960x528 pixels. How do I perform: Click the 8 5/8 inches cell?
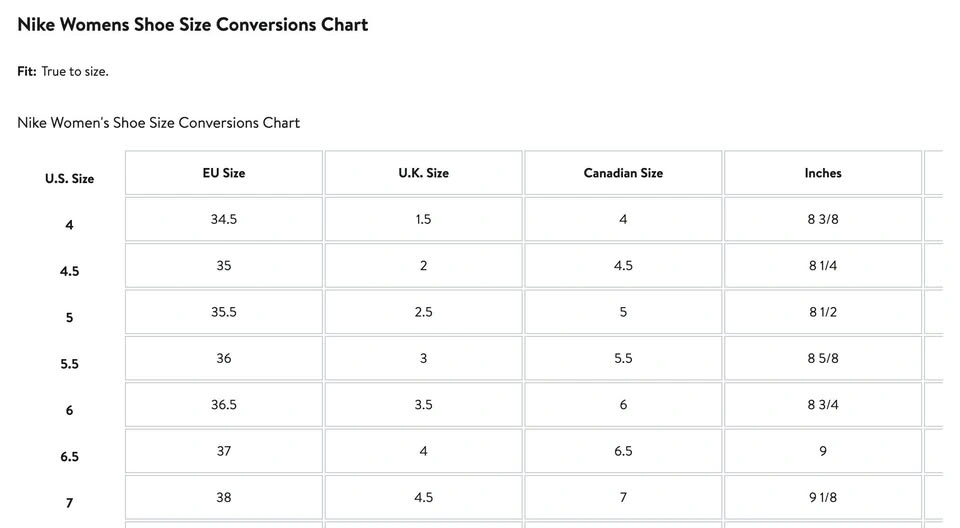coord(822,358)
